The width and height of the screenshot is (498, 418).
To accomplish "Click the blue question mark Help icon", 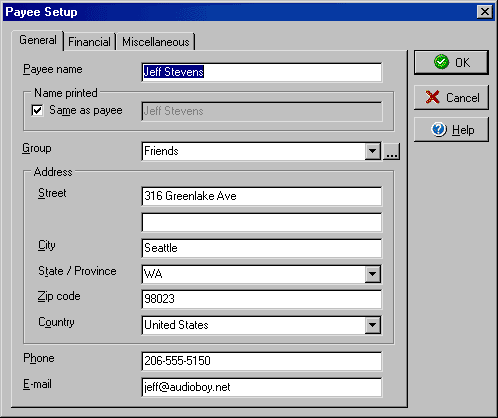I will click(439, 129).
